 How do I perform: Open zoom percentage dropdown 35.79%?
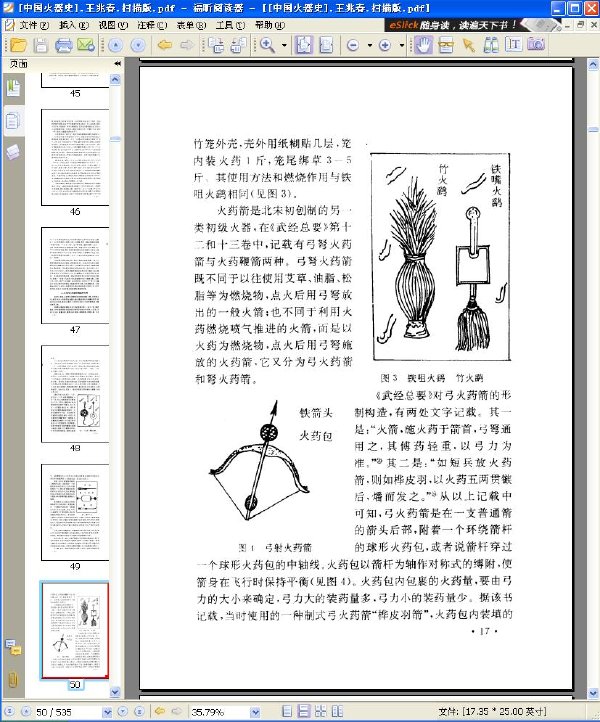pos(255,712)
